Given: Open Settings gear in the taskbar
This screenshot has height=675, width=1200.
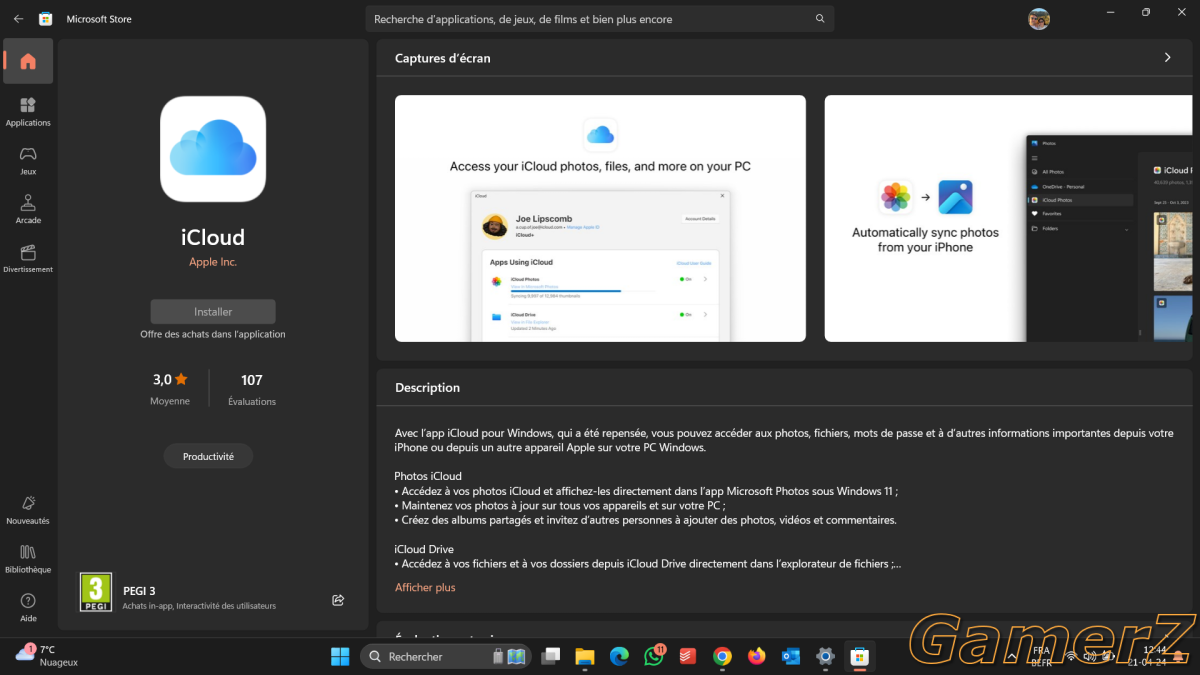Looking at the screenshot, I should [x=825, y=656].
